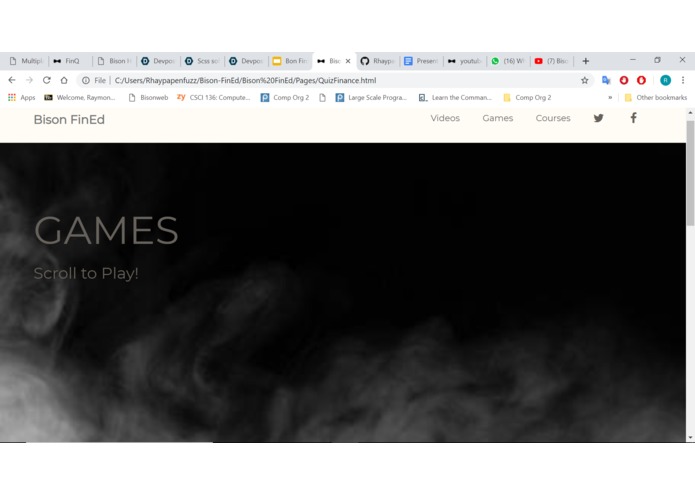The width and height of the screenshot is (695, 494).
Task: Switch to the WhatsApp (16) tab
Action: (509, 61)
